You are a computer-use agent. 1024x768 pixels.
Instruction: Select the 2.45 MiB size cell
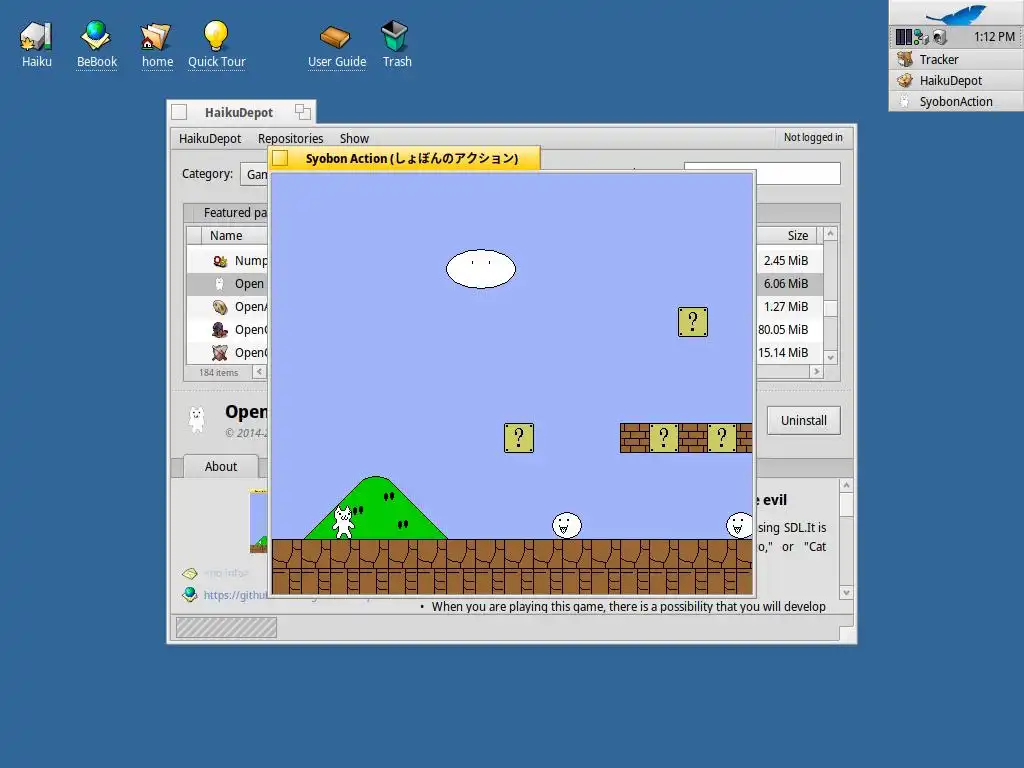[x=786, y=261]
